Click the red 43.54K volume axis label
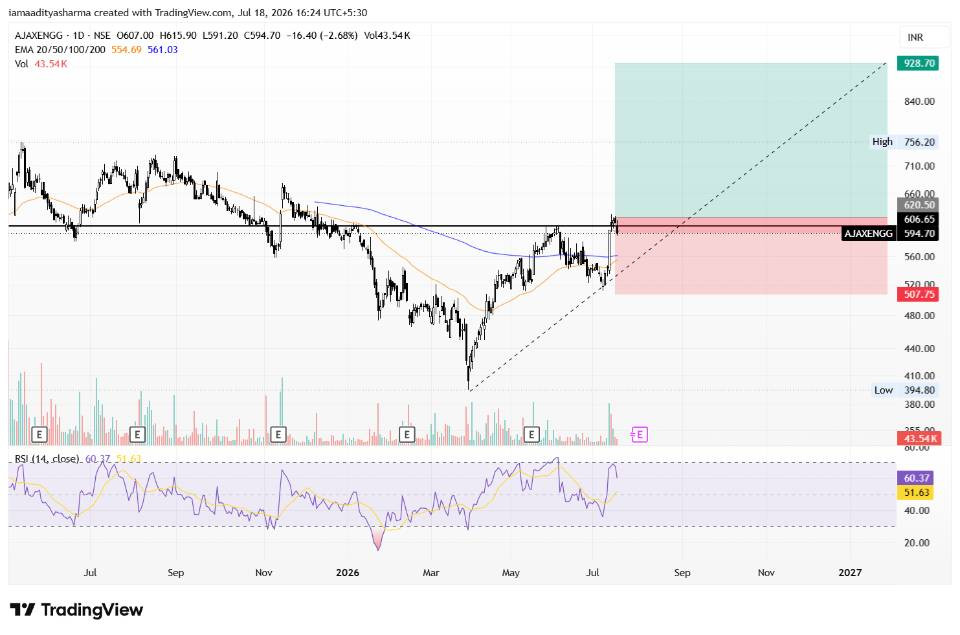Viewport: 960px width, 635px height. click(x=918, y=438)
